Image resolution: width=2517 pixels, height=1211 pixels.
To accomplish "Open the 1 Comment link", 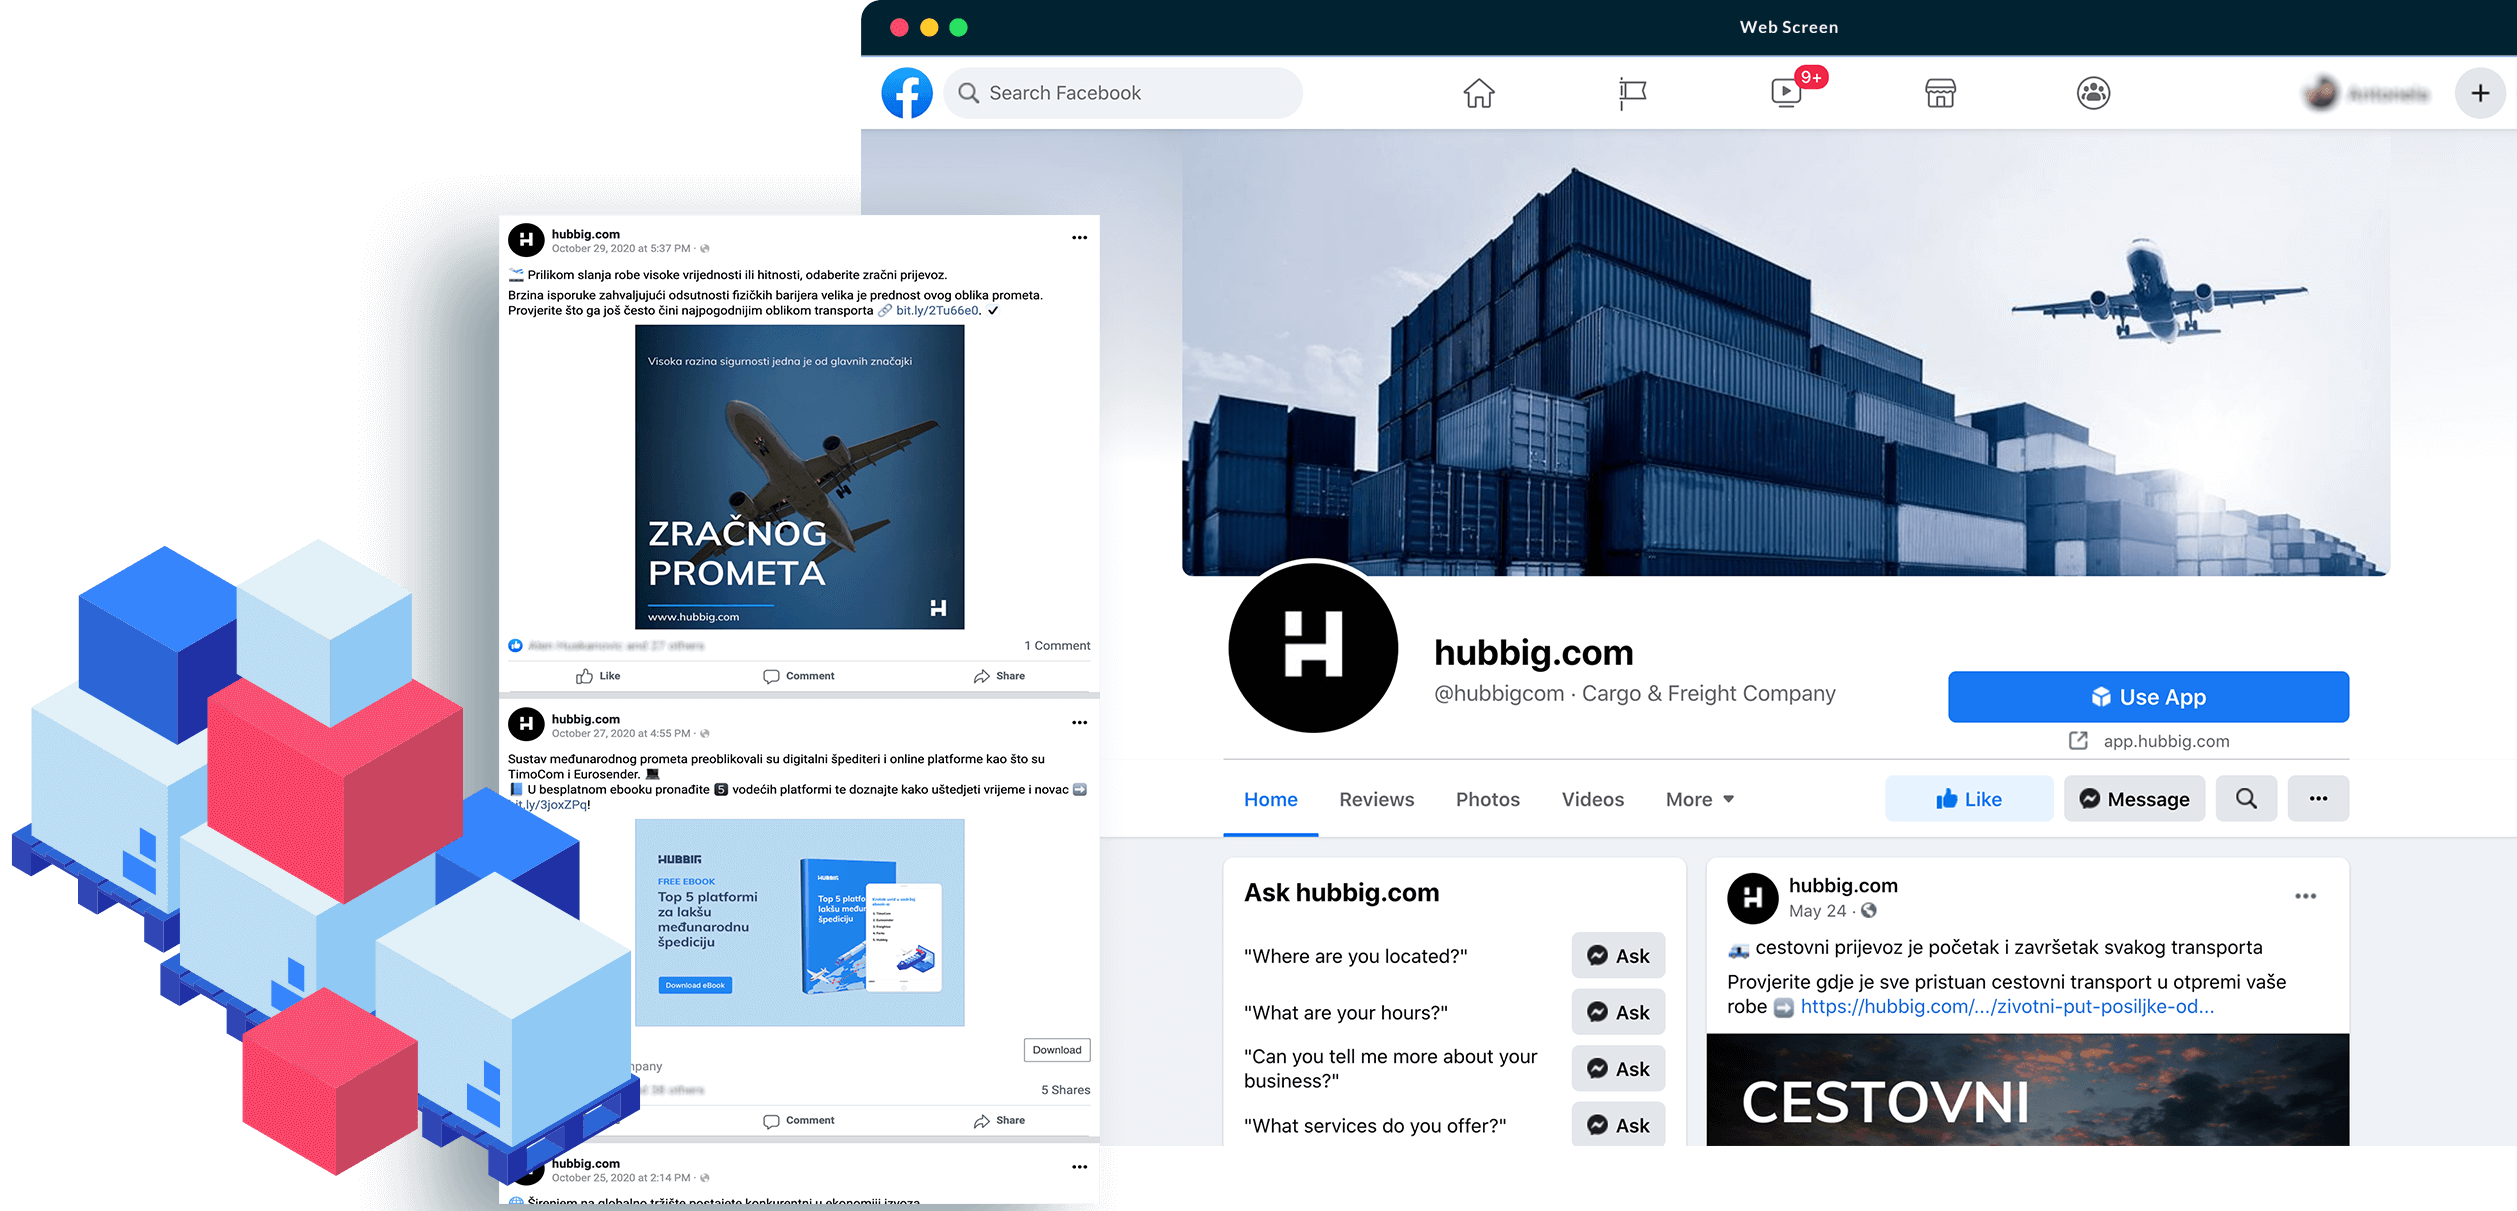I will click(1057, 646).
